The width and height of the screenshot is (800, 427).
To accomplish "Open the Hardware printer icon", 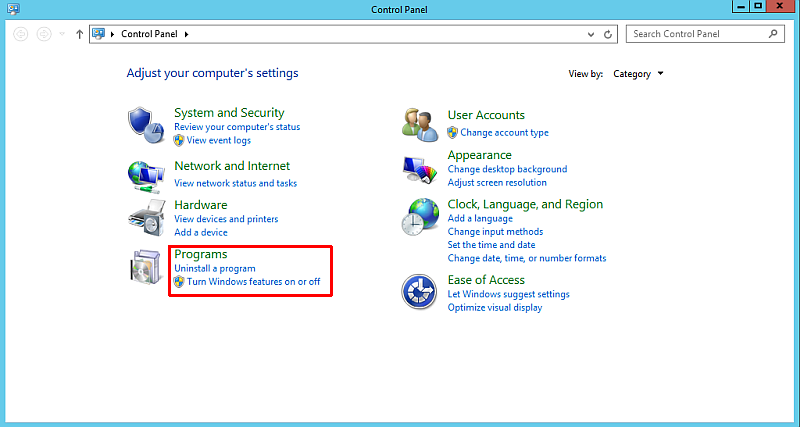I will point(146,218).
